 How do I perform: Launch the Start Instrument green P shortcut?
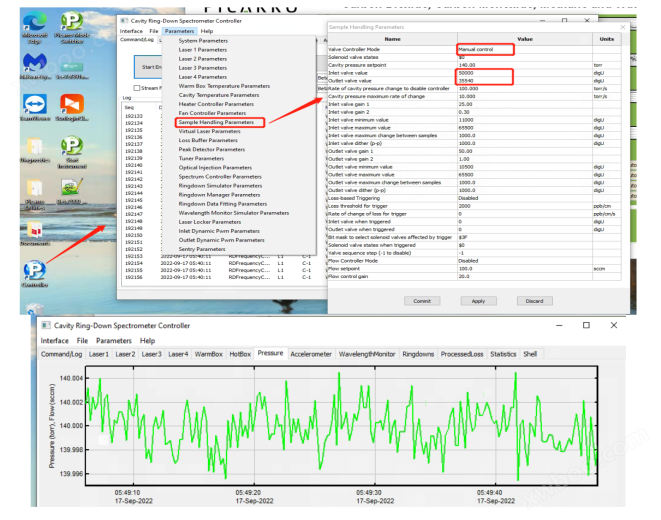pos(72,148)
